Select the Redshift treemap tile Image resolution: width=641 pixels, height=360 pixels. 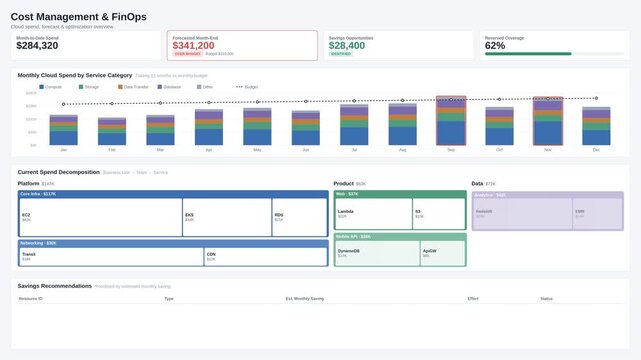[522, 214]
